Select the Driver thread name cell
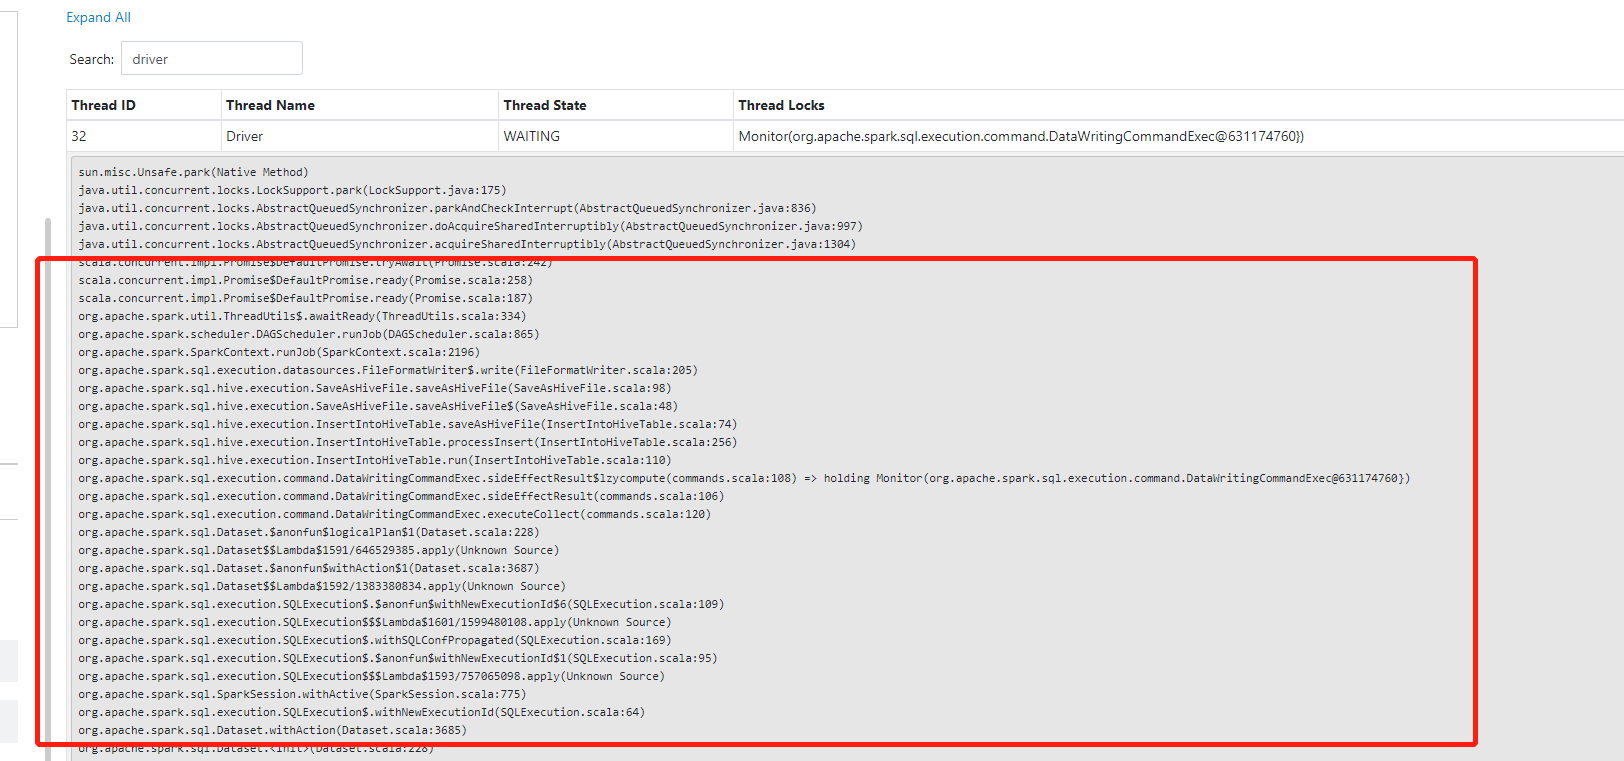Image resolution: width=1624 pixels, height=761 pixels. tap(245, 136)
